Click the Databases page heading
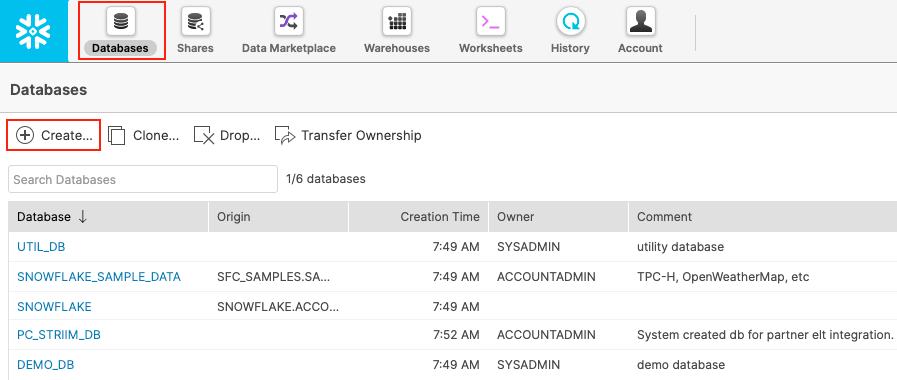897x380 pixels. pos(49,90)
